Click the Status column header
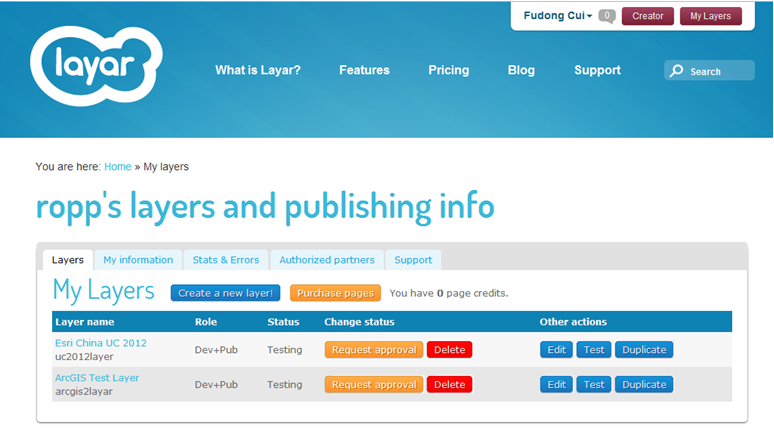This screenshot has width=774, height=430. point(283,322)
